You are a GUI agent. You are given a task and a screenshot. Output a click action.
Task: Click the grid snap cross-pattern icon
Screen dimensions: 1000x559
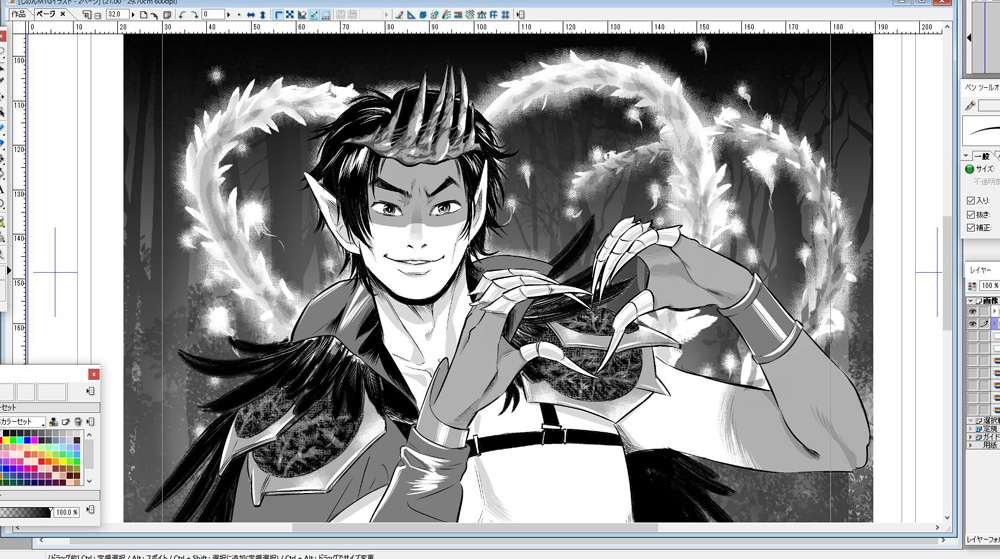[290, 14]
